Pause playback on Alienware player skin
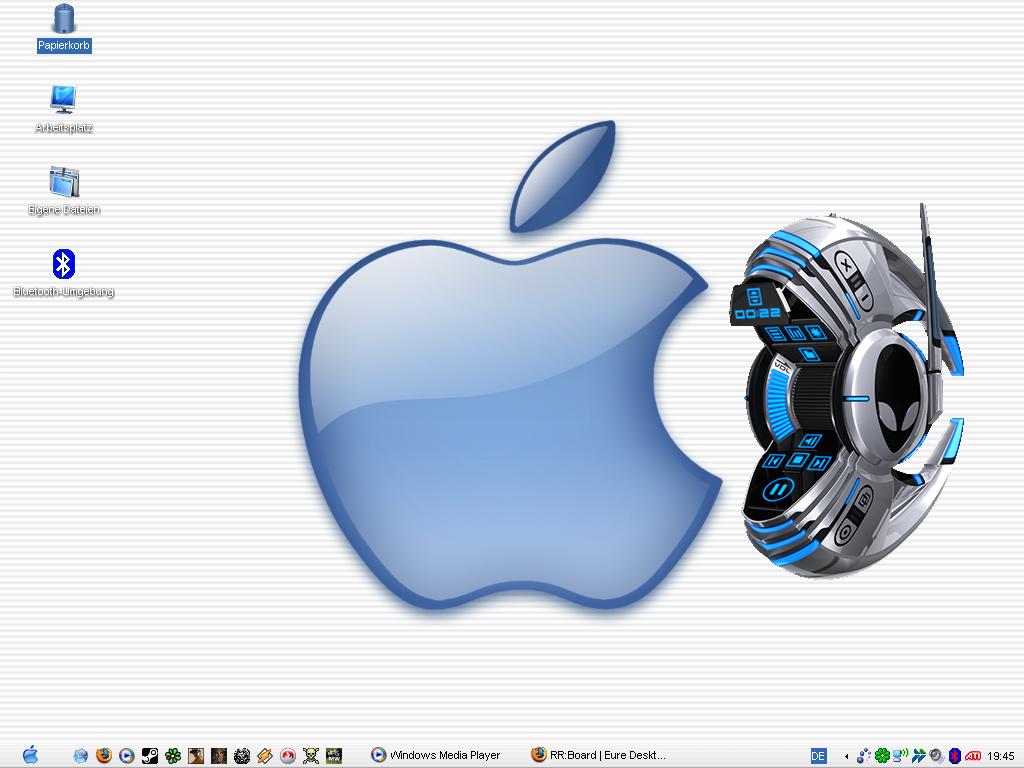This screenshot has width=1024, height=768. [778, 489]
